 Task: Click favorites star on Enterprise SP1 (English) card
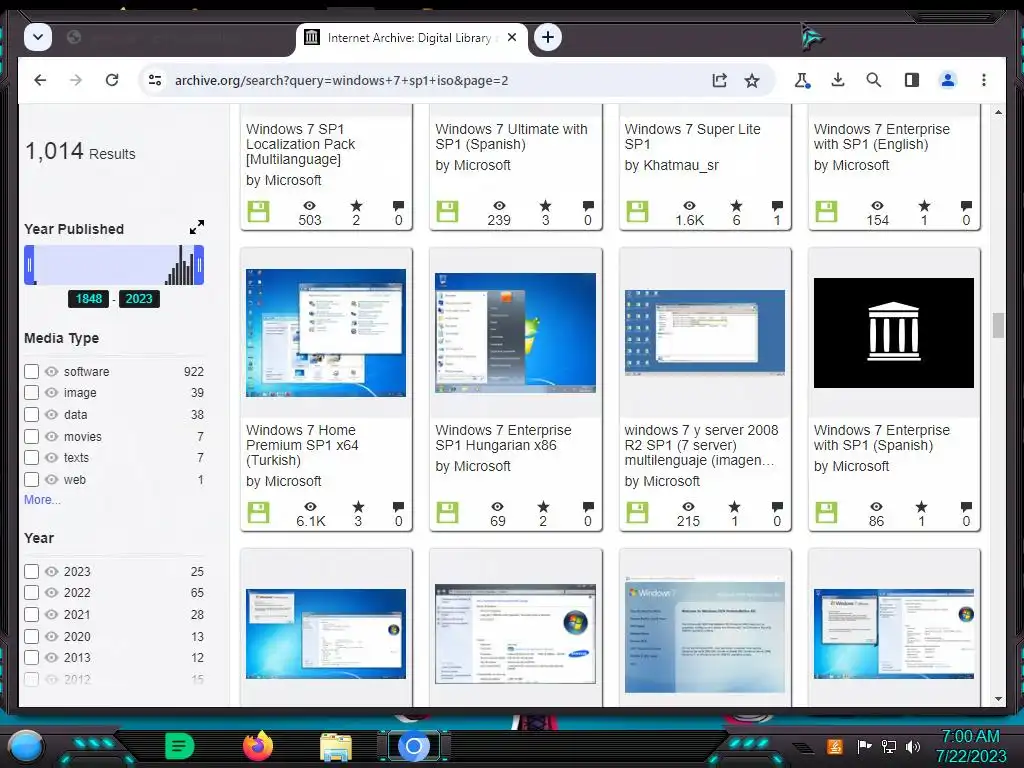924,206
